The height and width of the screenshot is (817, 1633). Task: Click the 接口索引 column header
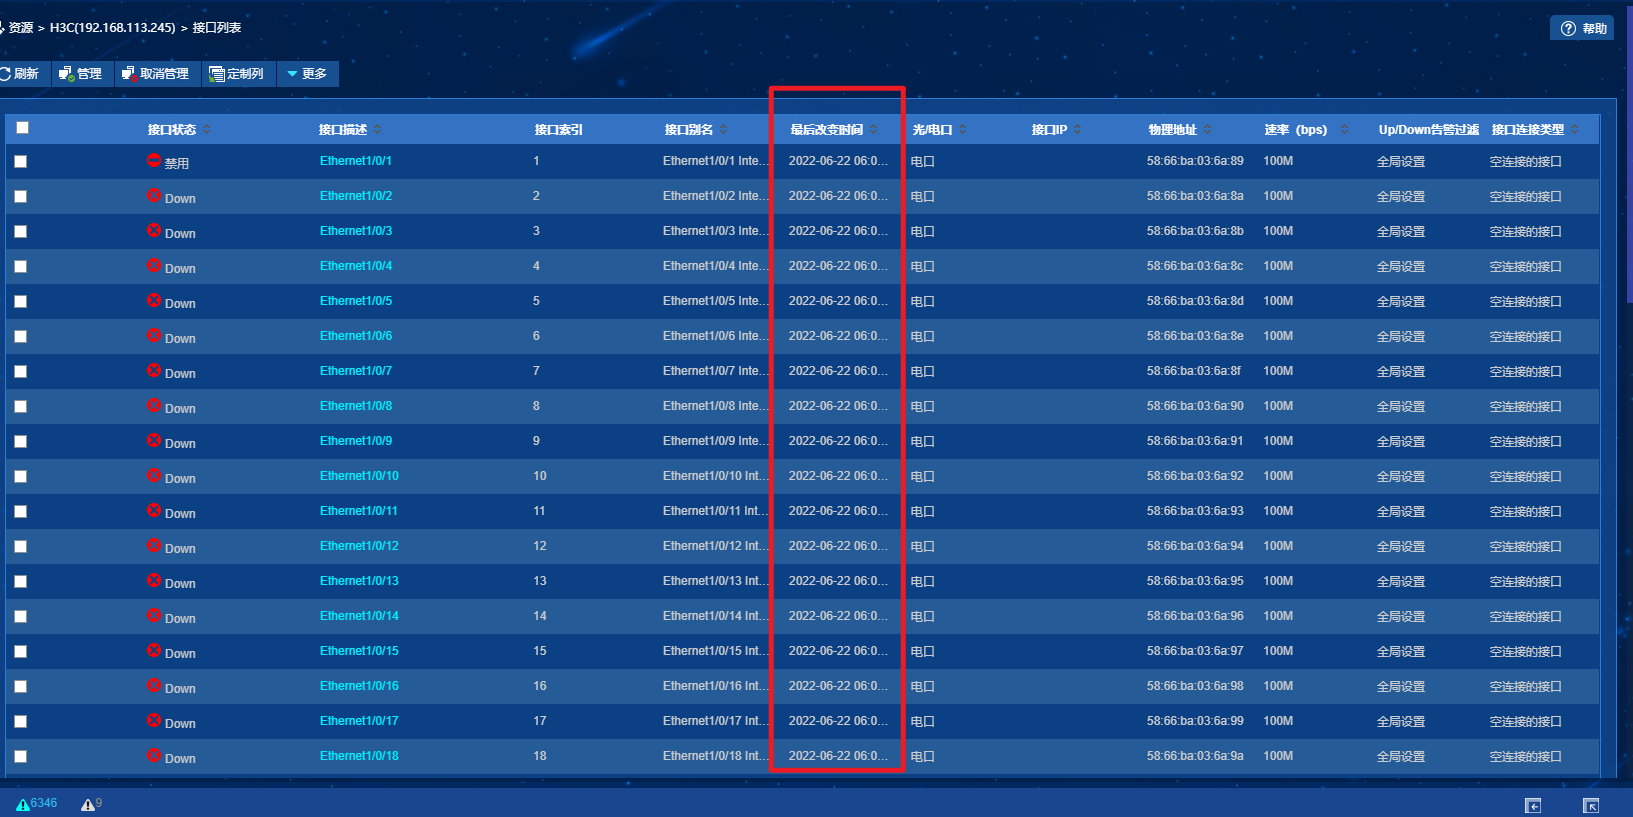(558, 129)
